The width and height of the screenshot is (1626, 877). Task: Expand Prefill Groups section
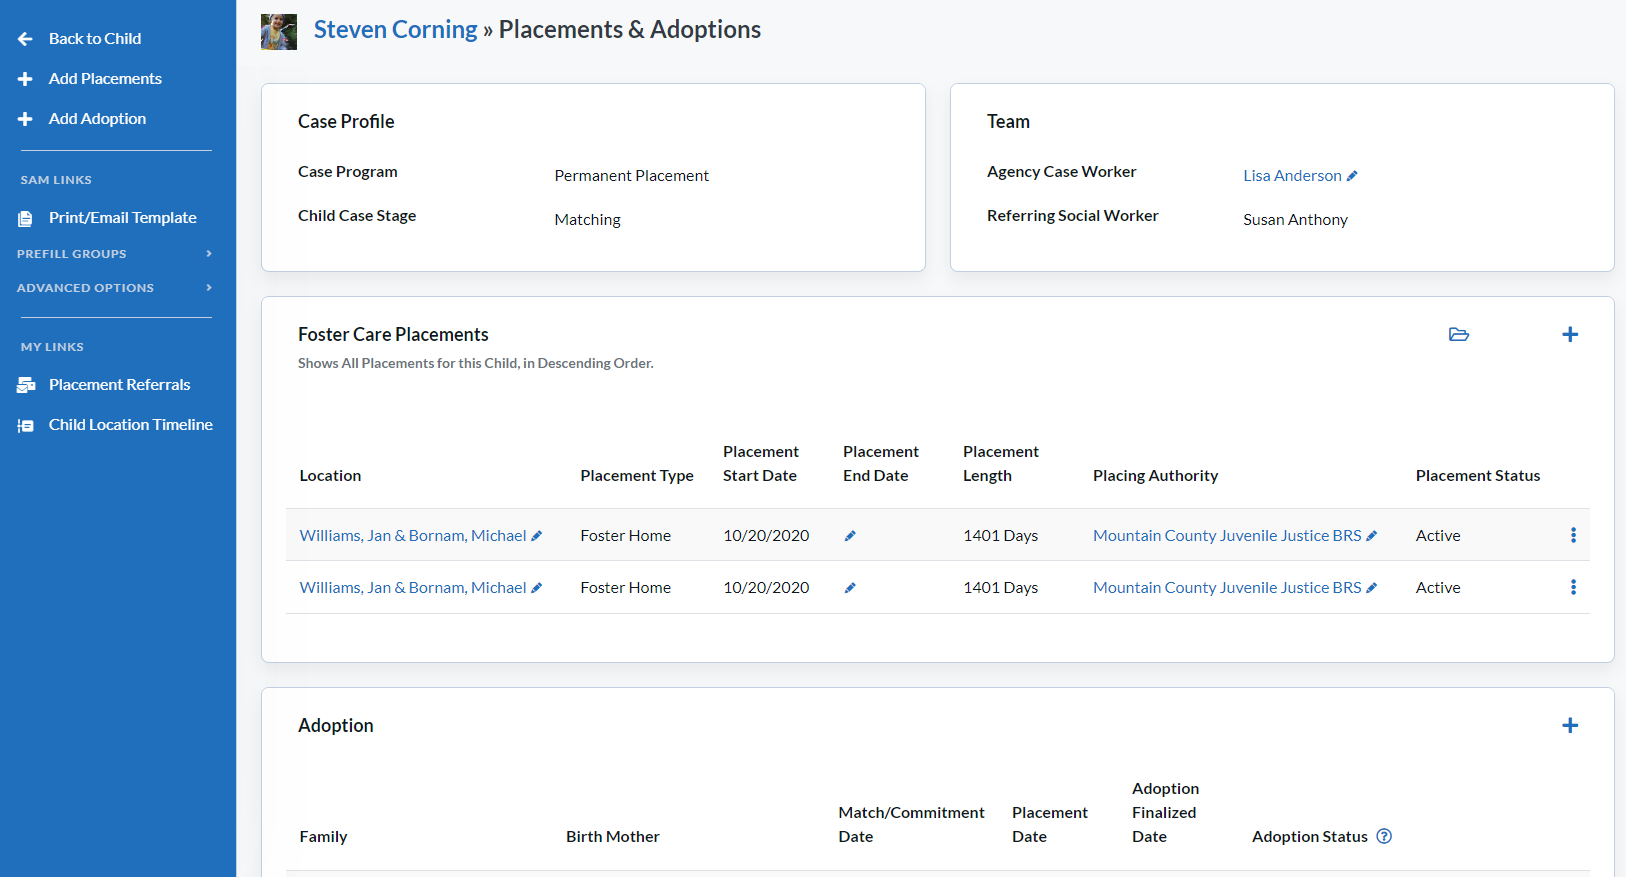[115, 254]
